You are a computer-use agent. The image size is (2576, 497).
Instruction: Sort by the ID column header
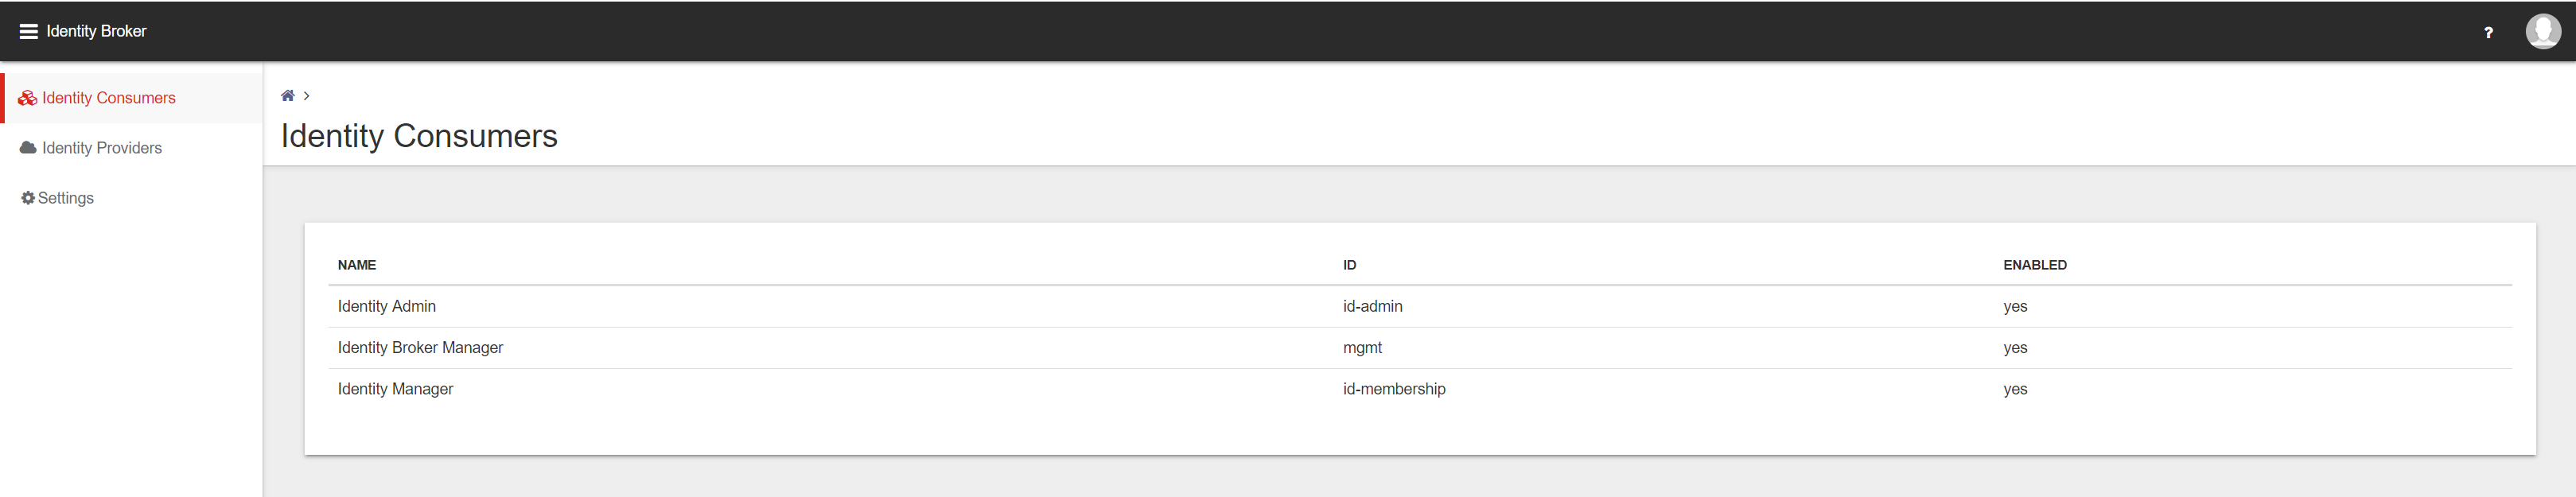1349,265
